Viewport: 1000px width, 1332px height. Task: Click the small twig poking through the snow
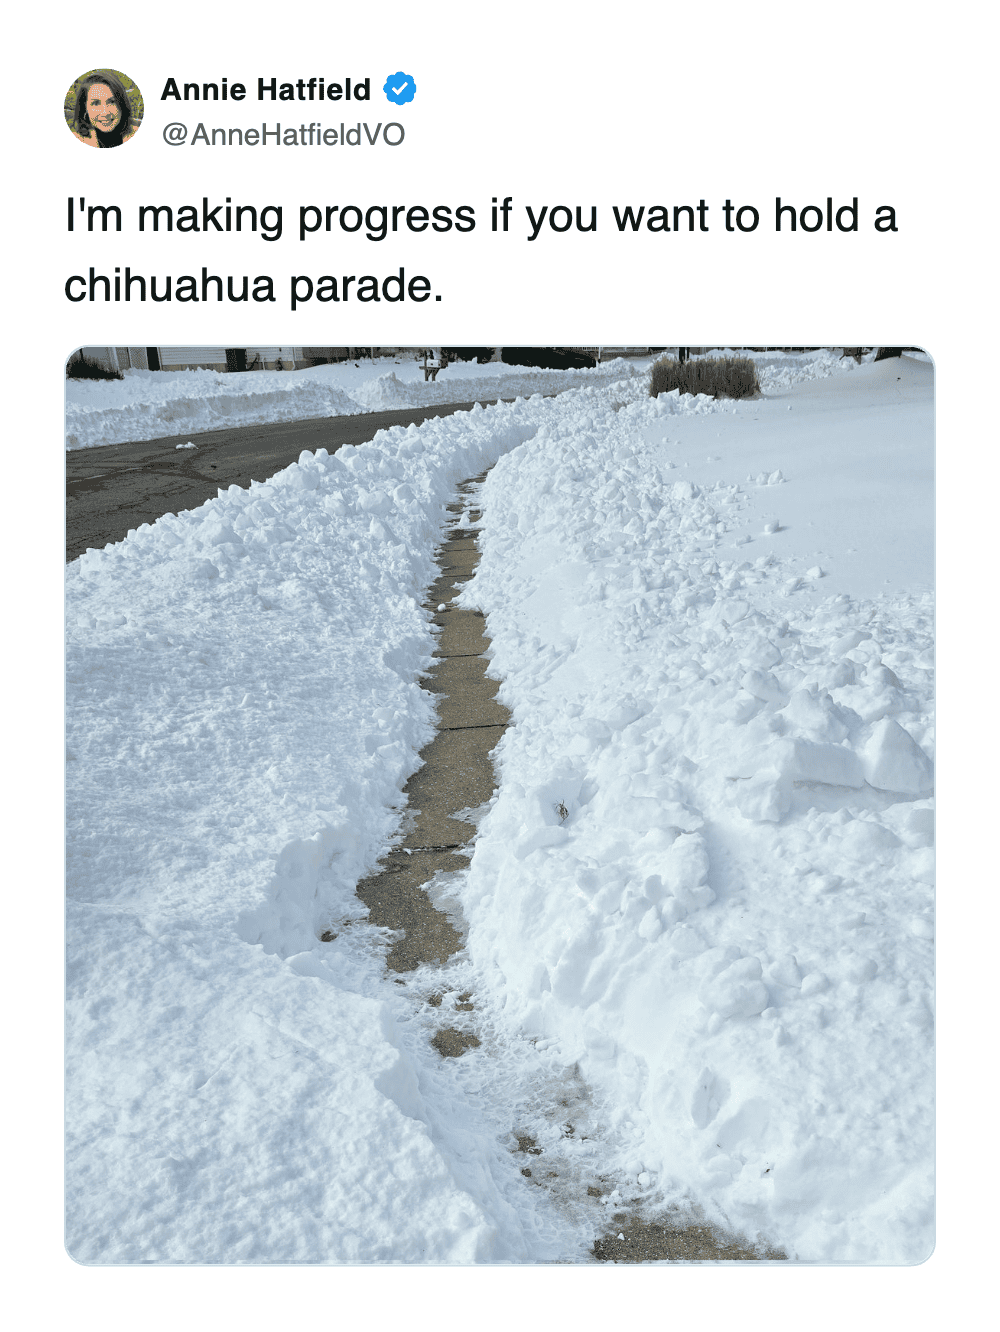[x=561, y=809]
